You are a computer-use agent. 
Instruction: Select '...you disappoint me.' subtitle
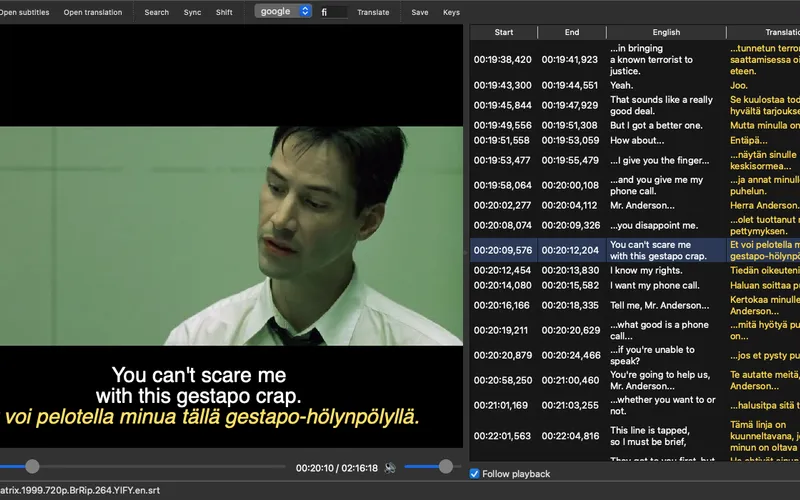coord(654,226)
